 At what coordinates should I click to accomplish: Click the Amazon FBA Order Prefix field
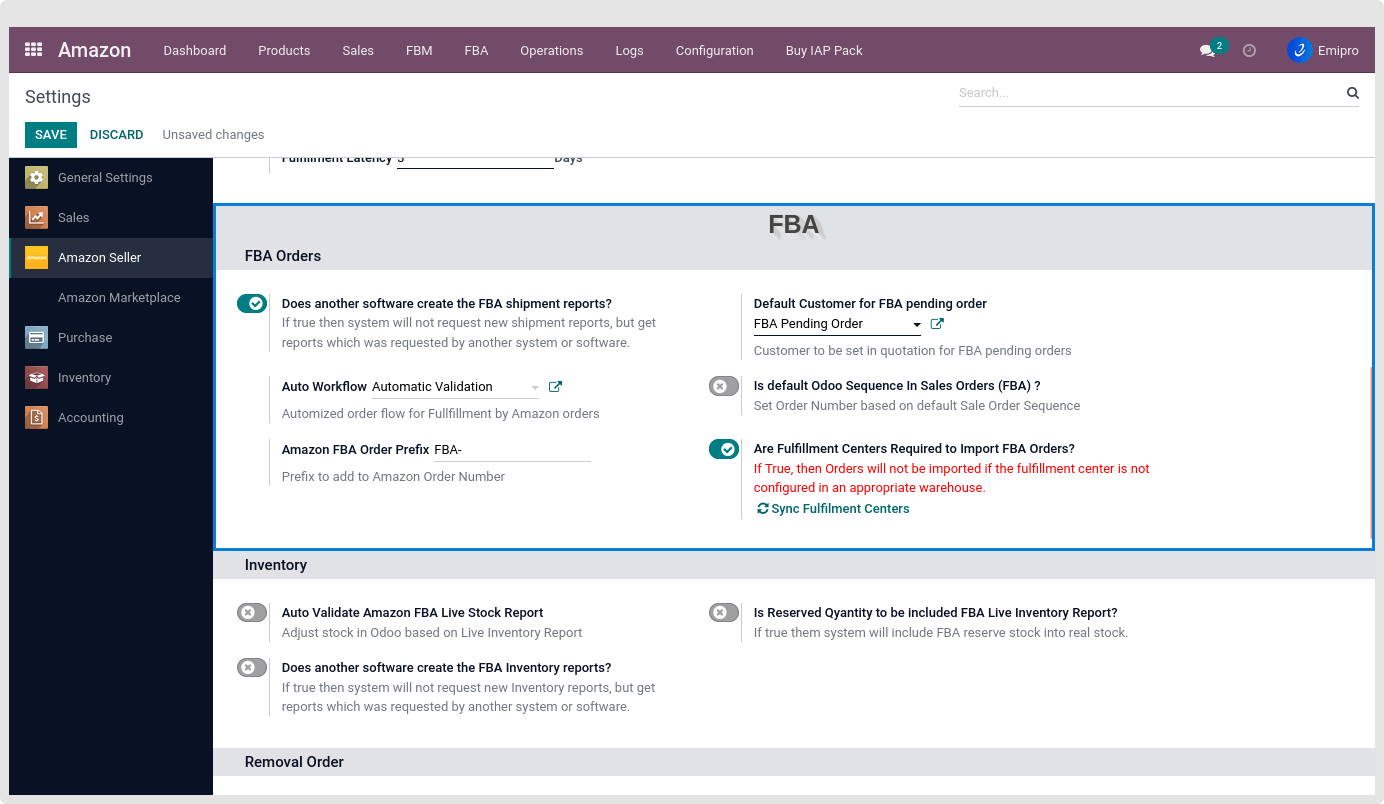click(x=512, y=450)
